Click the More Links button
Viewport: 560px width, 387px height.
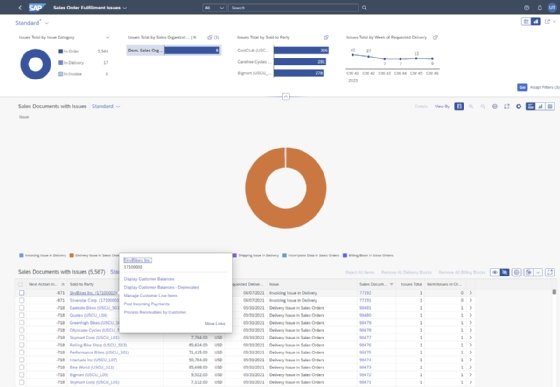coord(215,323)
